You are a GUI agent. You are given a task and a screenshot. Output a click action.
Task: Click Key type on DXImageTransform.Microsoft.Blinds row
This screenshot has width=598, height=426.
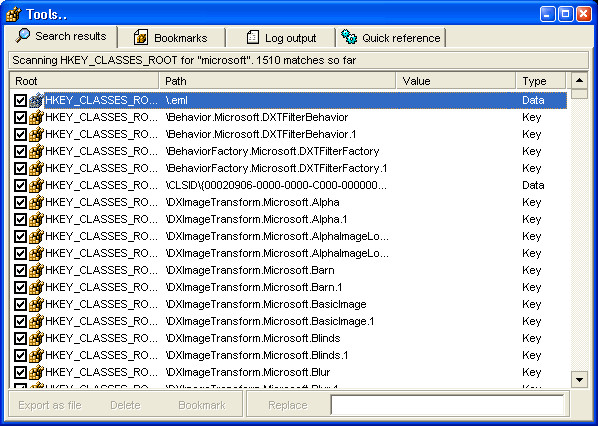click(x=532, y=338)
